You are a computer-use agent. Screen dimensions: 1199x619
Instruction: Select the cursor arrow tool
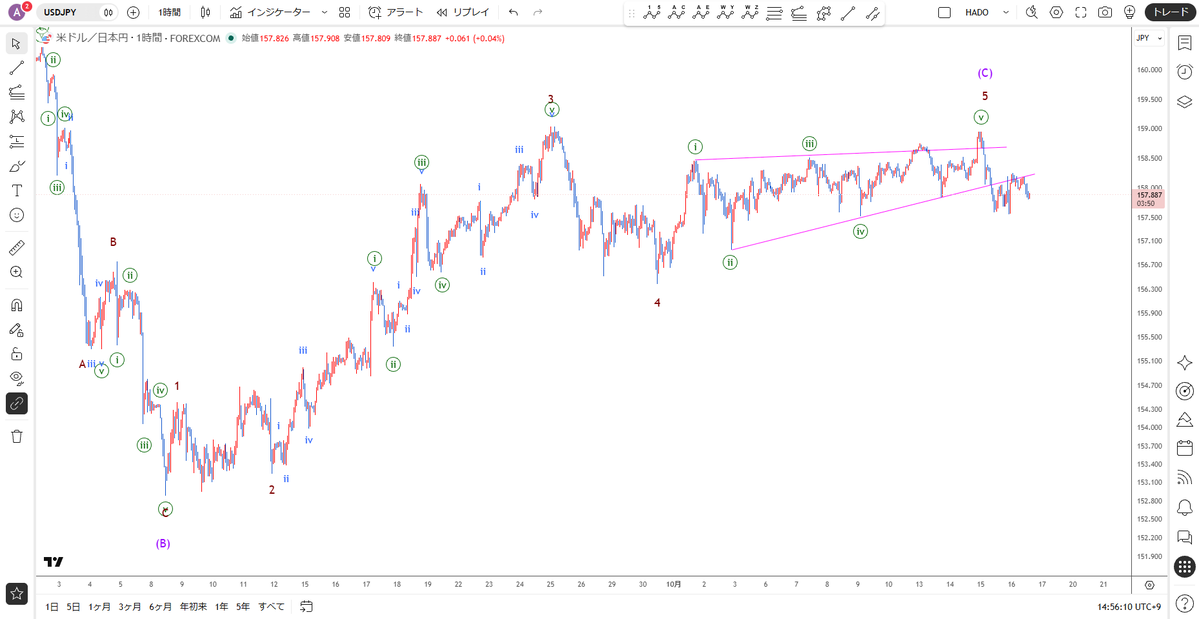[x=17, y=43]
